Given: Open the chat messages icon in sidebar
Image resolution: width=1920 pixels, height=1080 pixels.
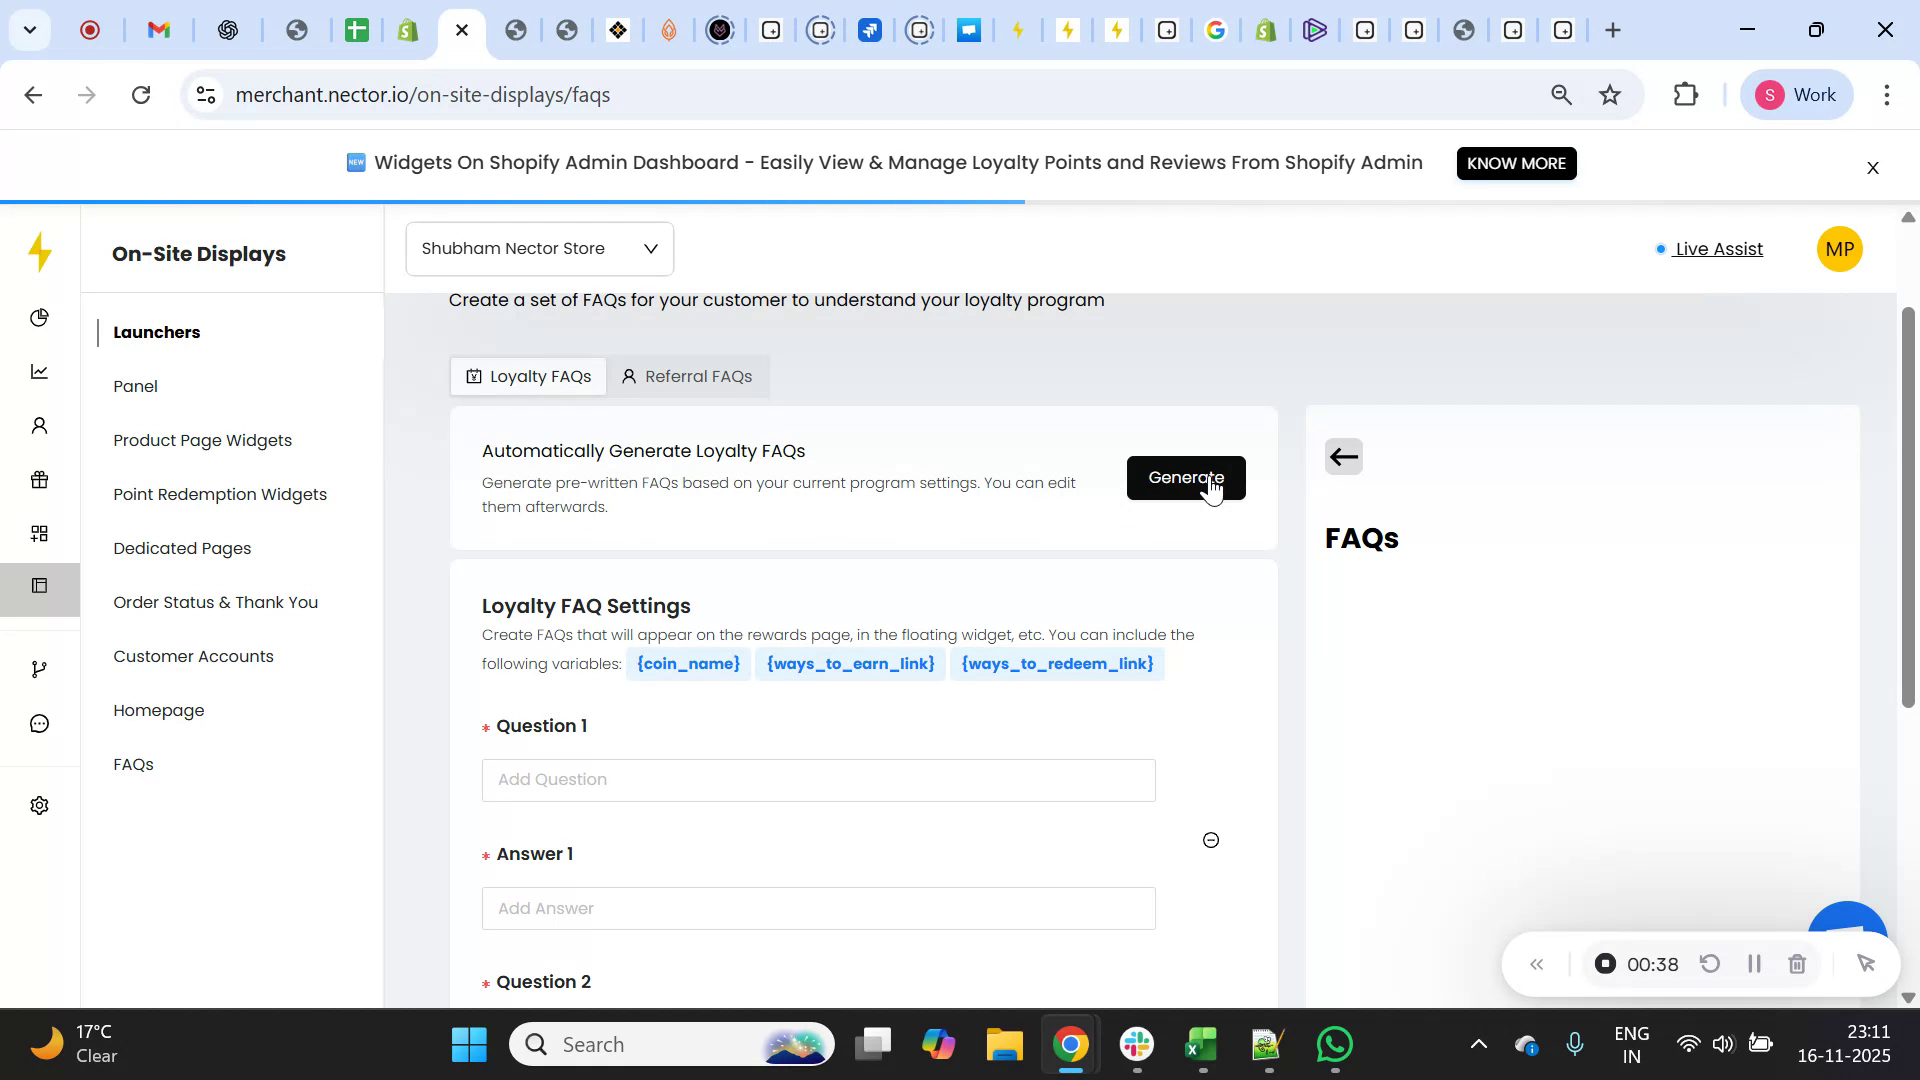Looking at the screenshot, I should tap(40, 723).
